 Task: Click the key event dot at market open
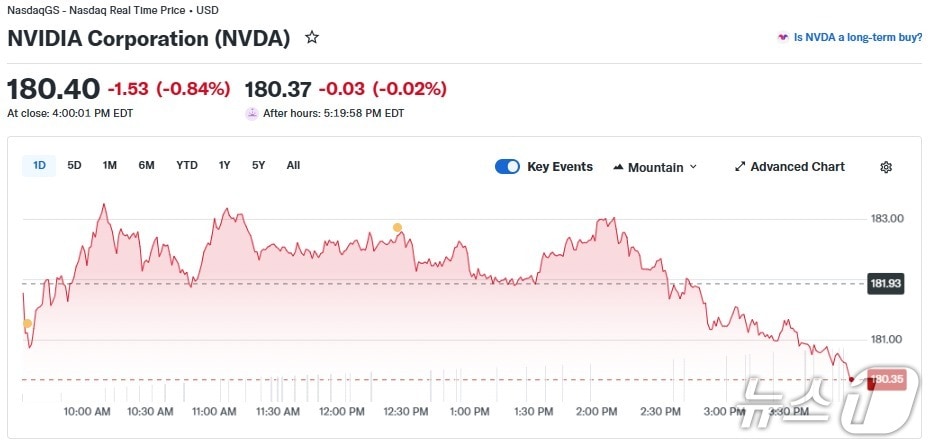(x=27, y=324)
